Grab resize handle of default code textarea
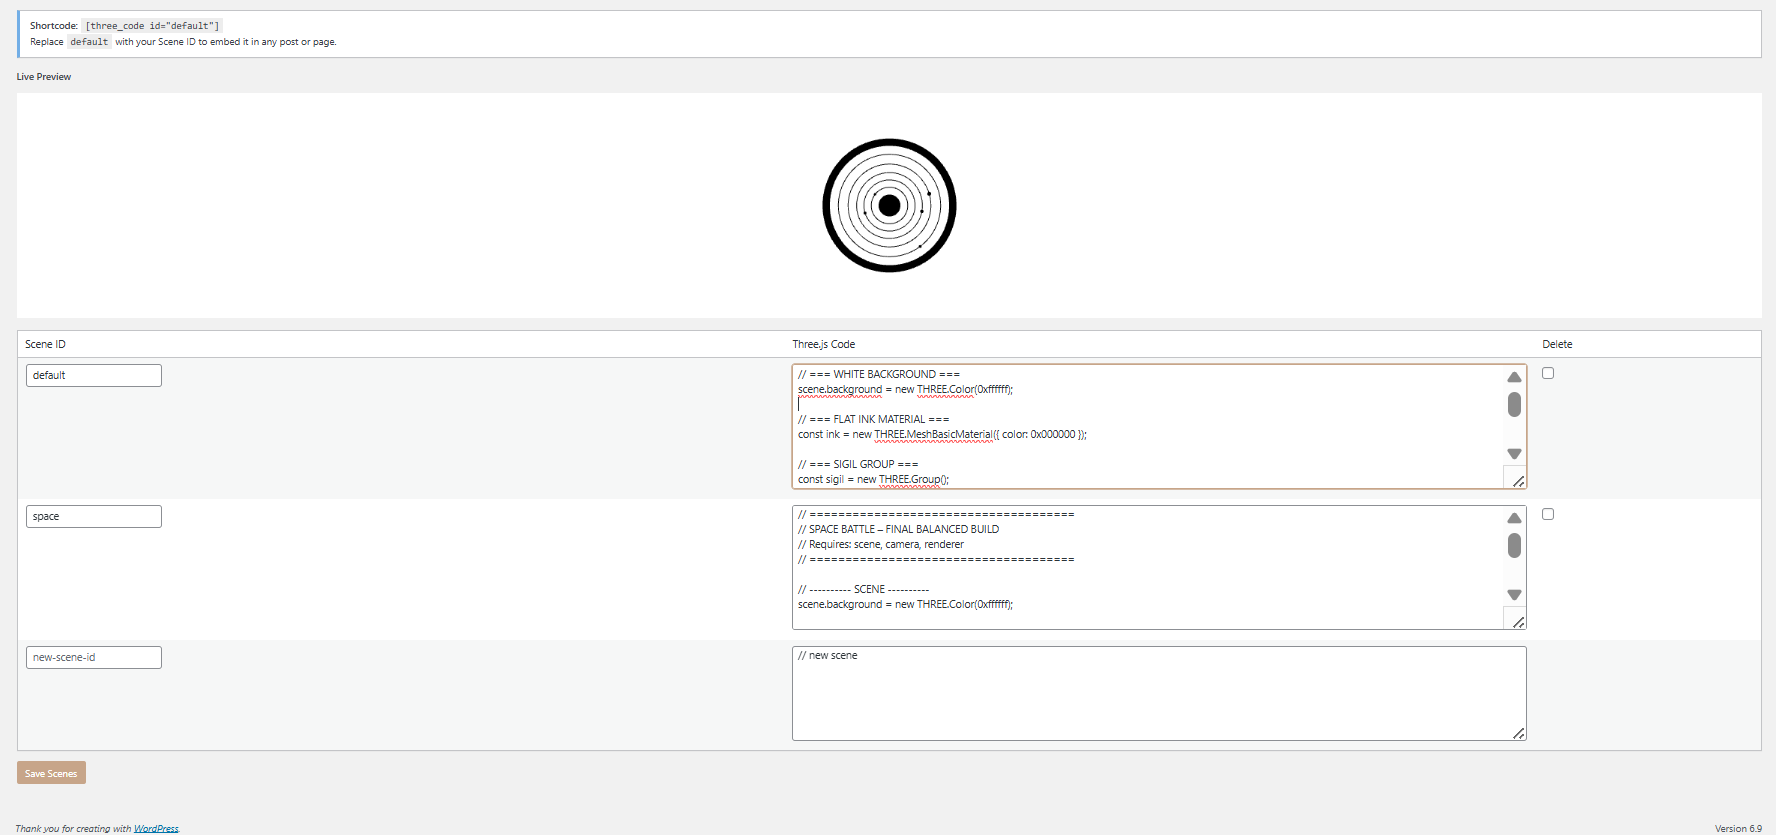The image size is (1776, 835). click(1518, 481)
